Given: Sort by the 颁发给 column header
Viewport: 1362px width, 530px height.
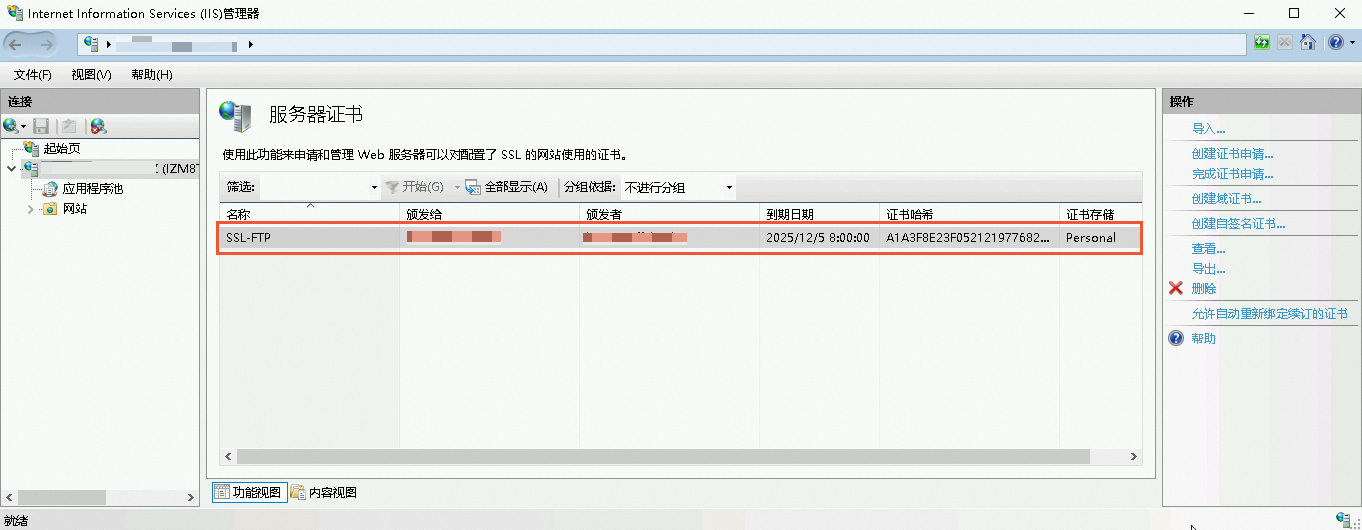Looking at the screenshot, I should click(489, 214).
